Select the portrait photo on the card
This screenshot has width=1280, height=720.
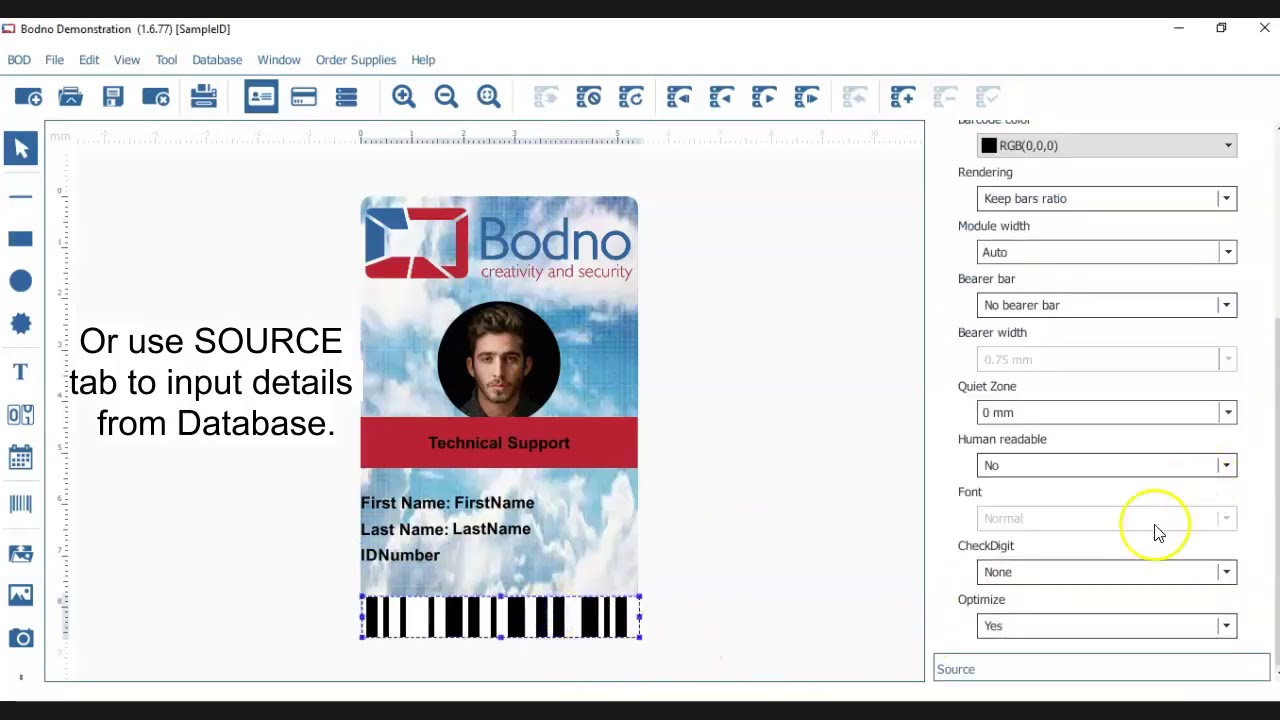coord(499,360)
